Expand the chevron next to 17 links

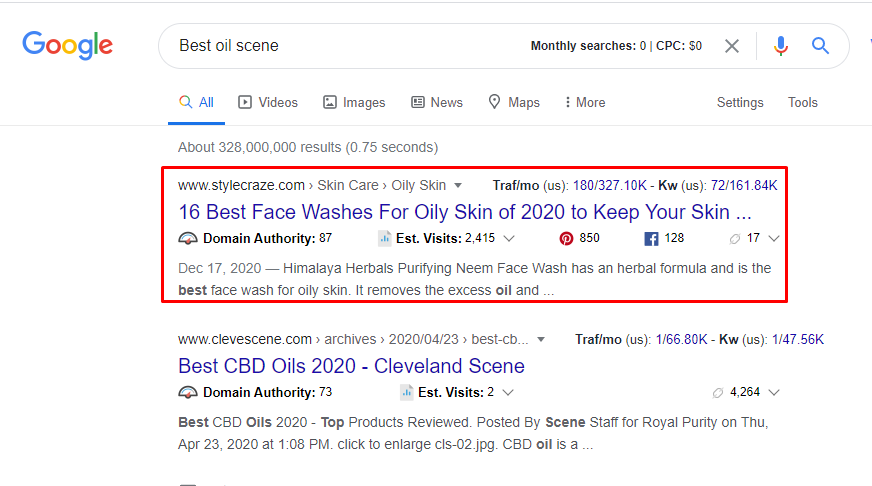tap(773, 239)
